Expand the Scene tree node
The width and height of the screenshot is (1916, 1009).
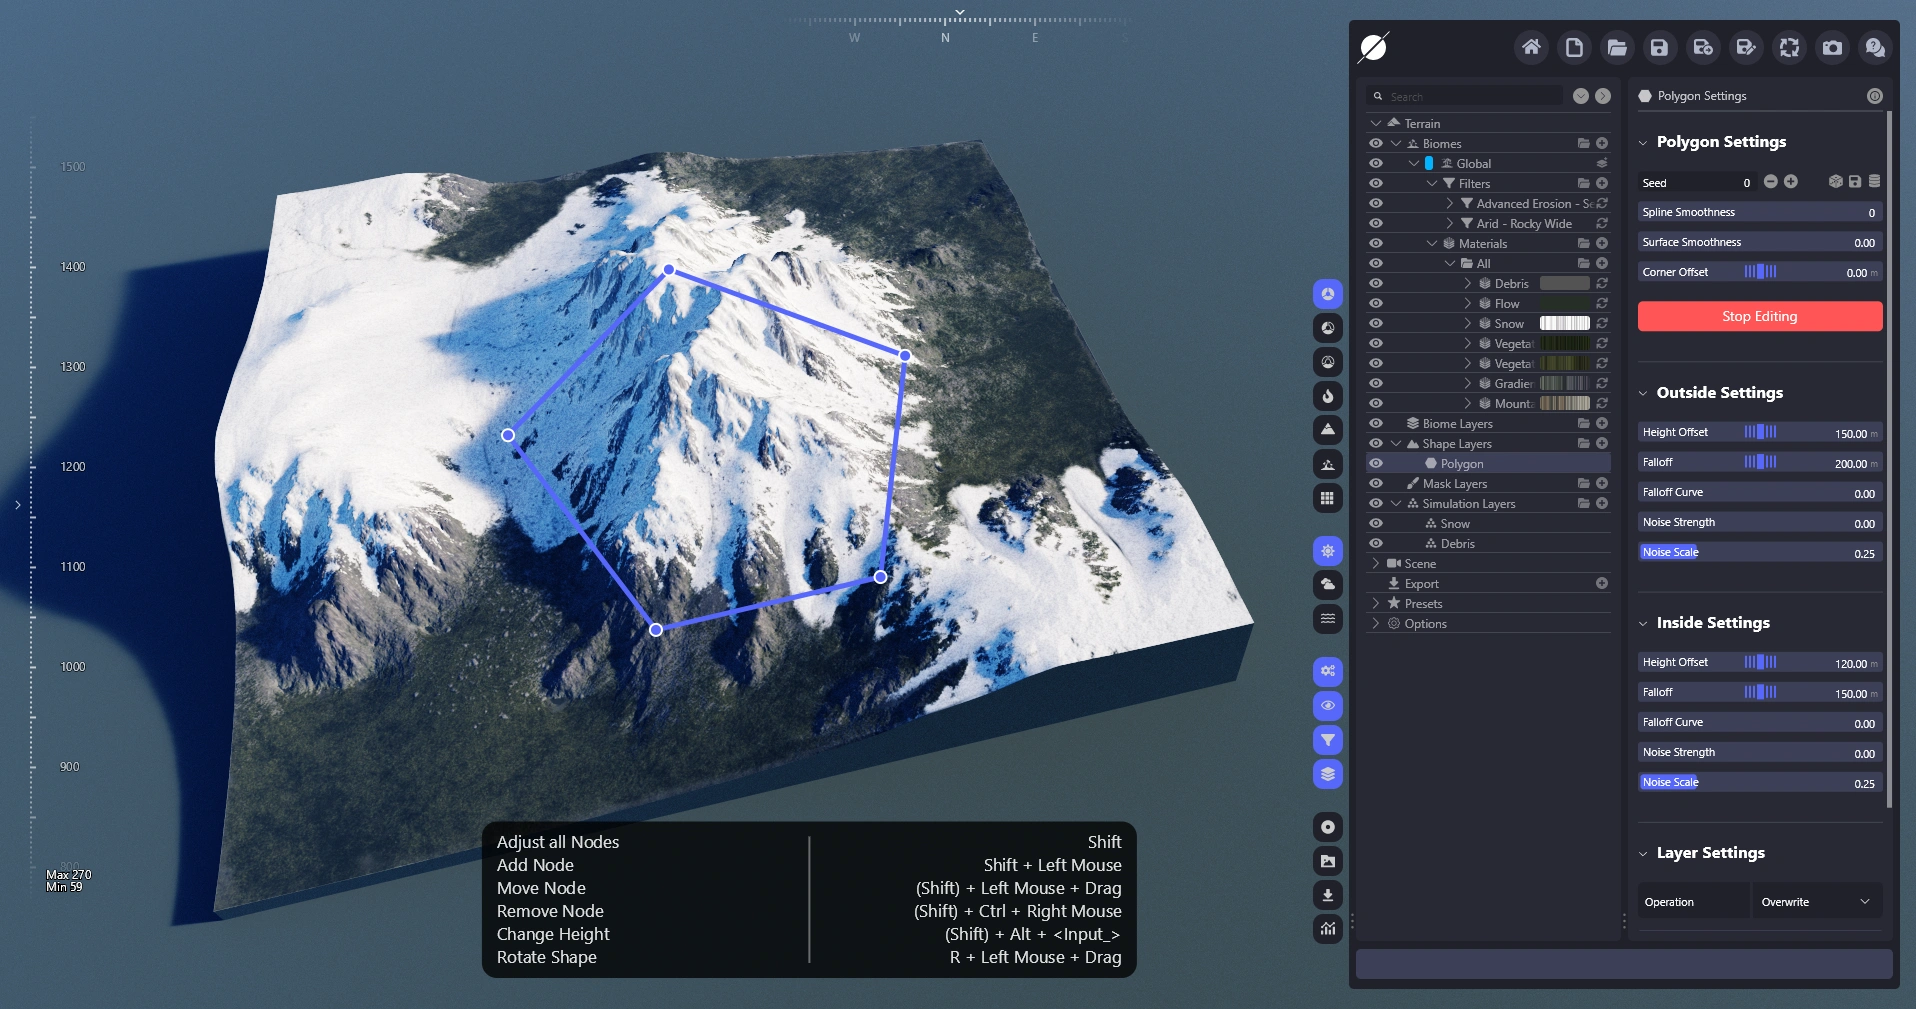1376,564
